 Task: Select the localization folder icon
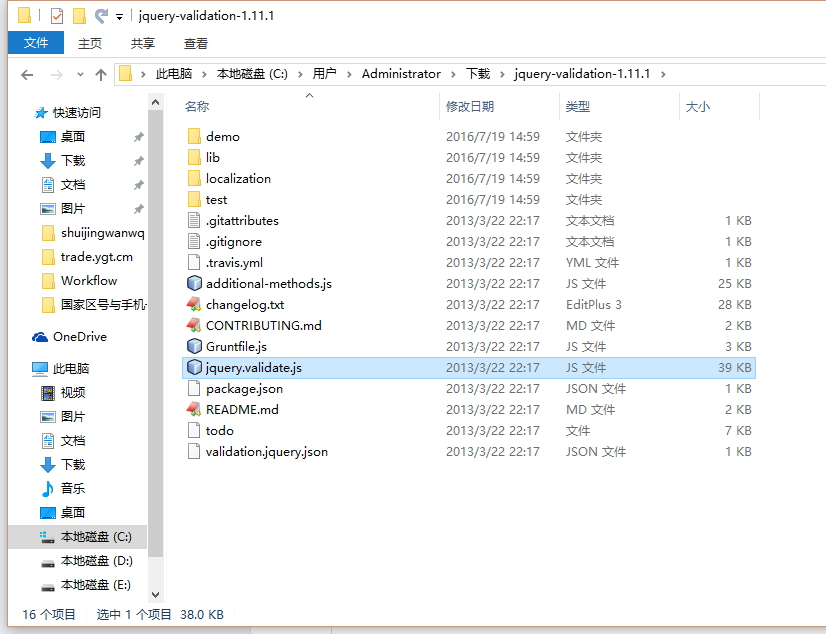(194, 179)
